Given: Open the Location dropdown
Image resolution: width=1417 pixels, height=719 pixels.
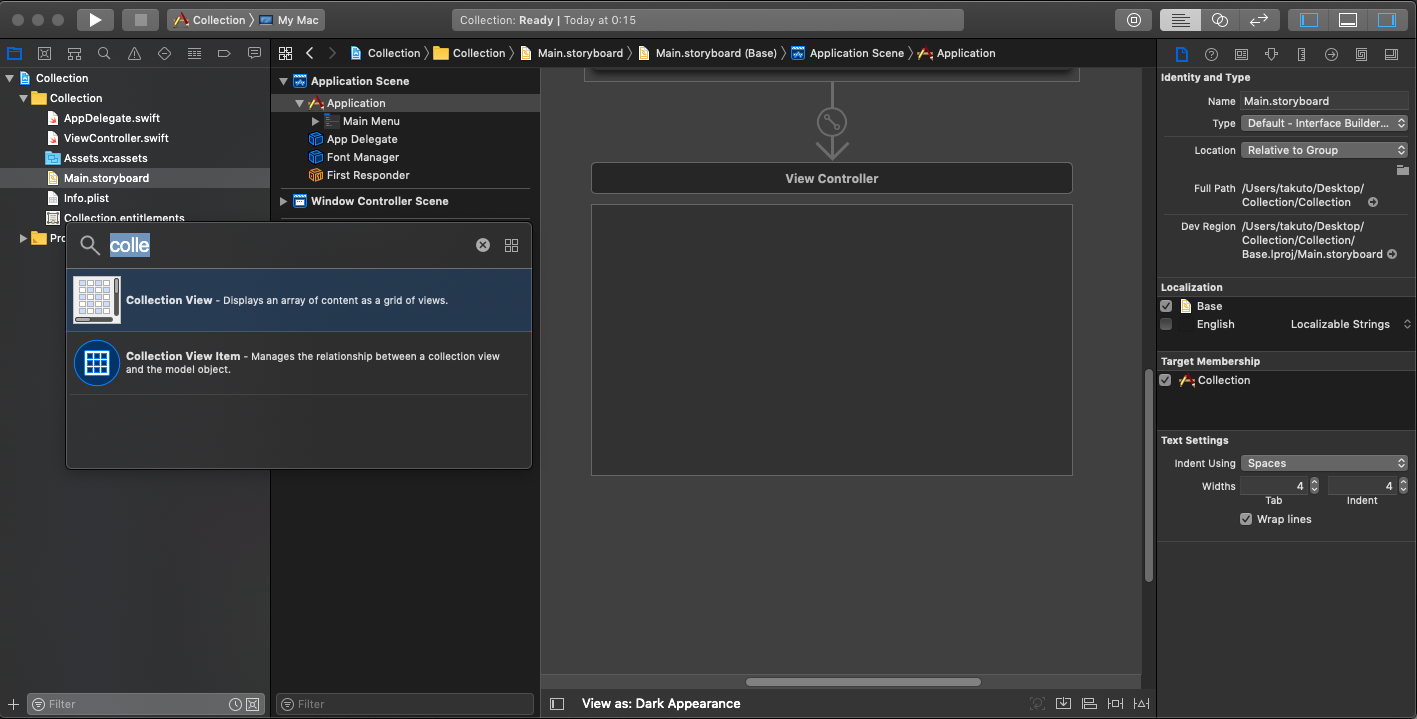Looking at the screenshot, I should (1324, 150).
